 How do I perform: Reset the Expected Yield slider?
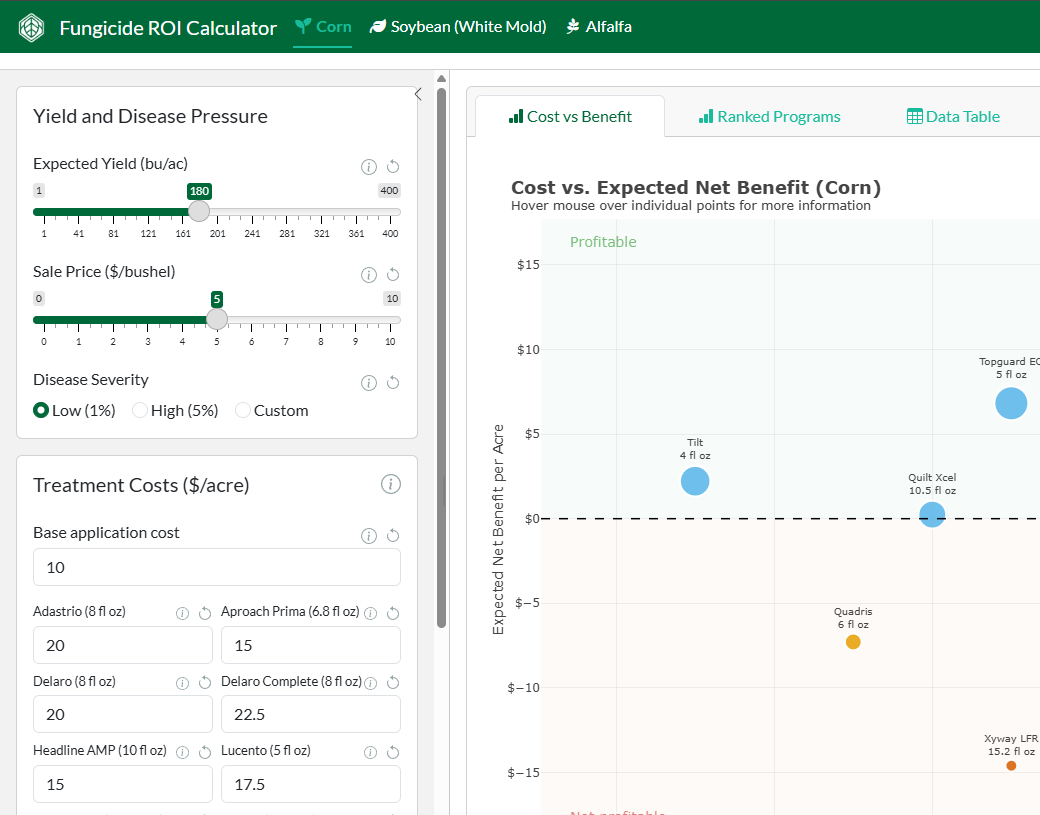point(393,166)
